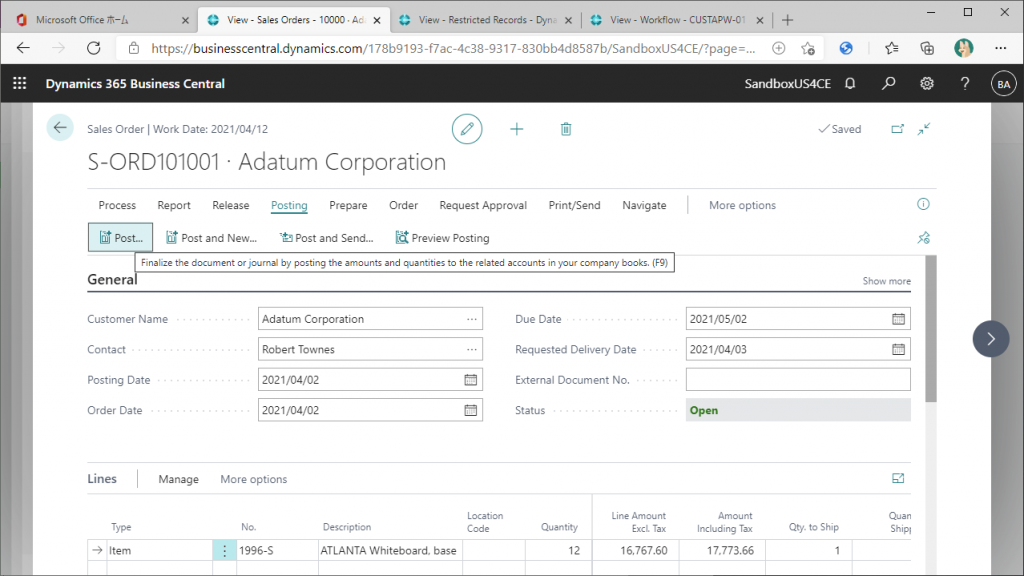Viewport: 1024px width, 576px height.
Task: Open the Request Approval menu
Action: click(x=483, y=205)
